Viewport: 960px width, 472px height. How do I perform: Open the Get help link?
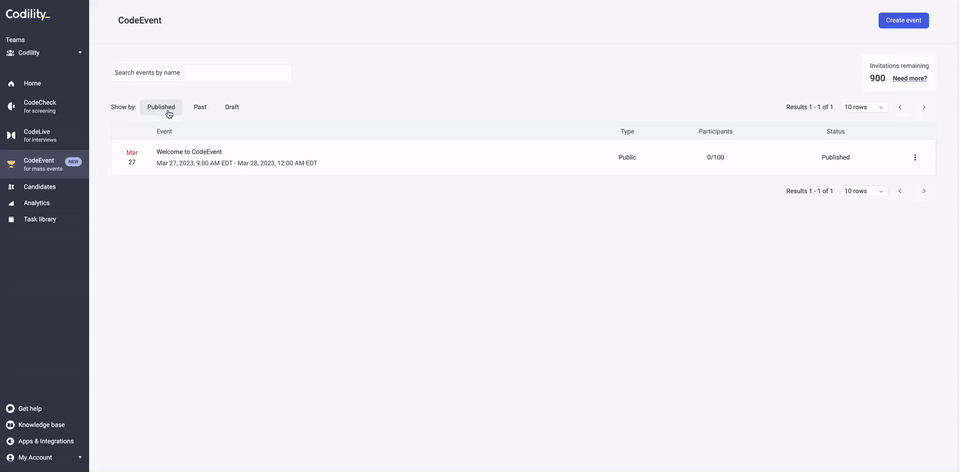30,408
